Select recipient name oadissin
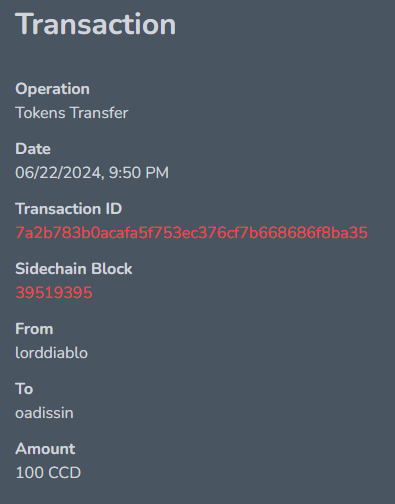The height and width of the screenshot is (504, 395). (x=44, y=413)
